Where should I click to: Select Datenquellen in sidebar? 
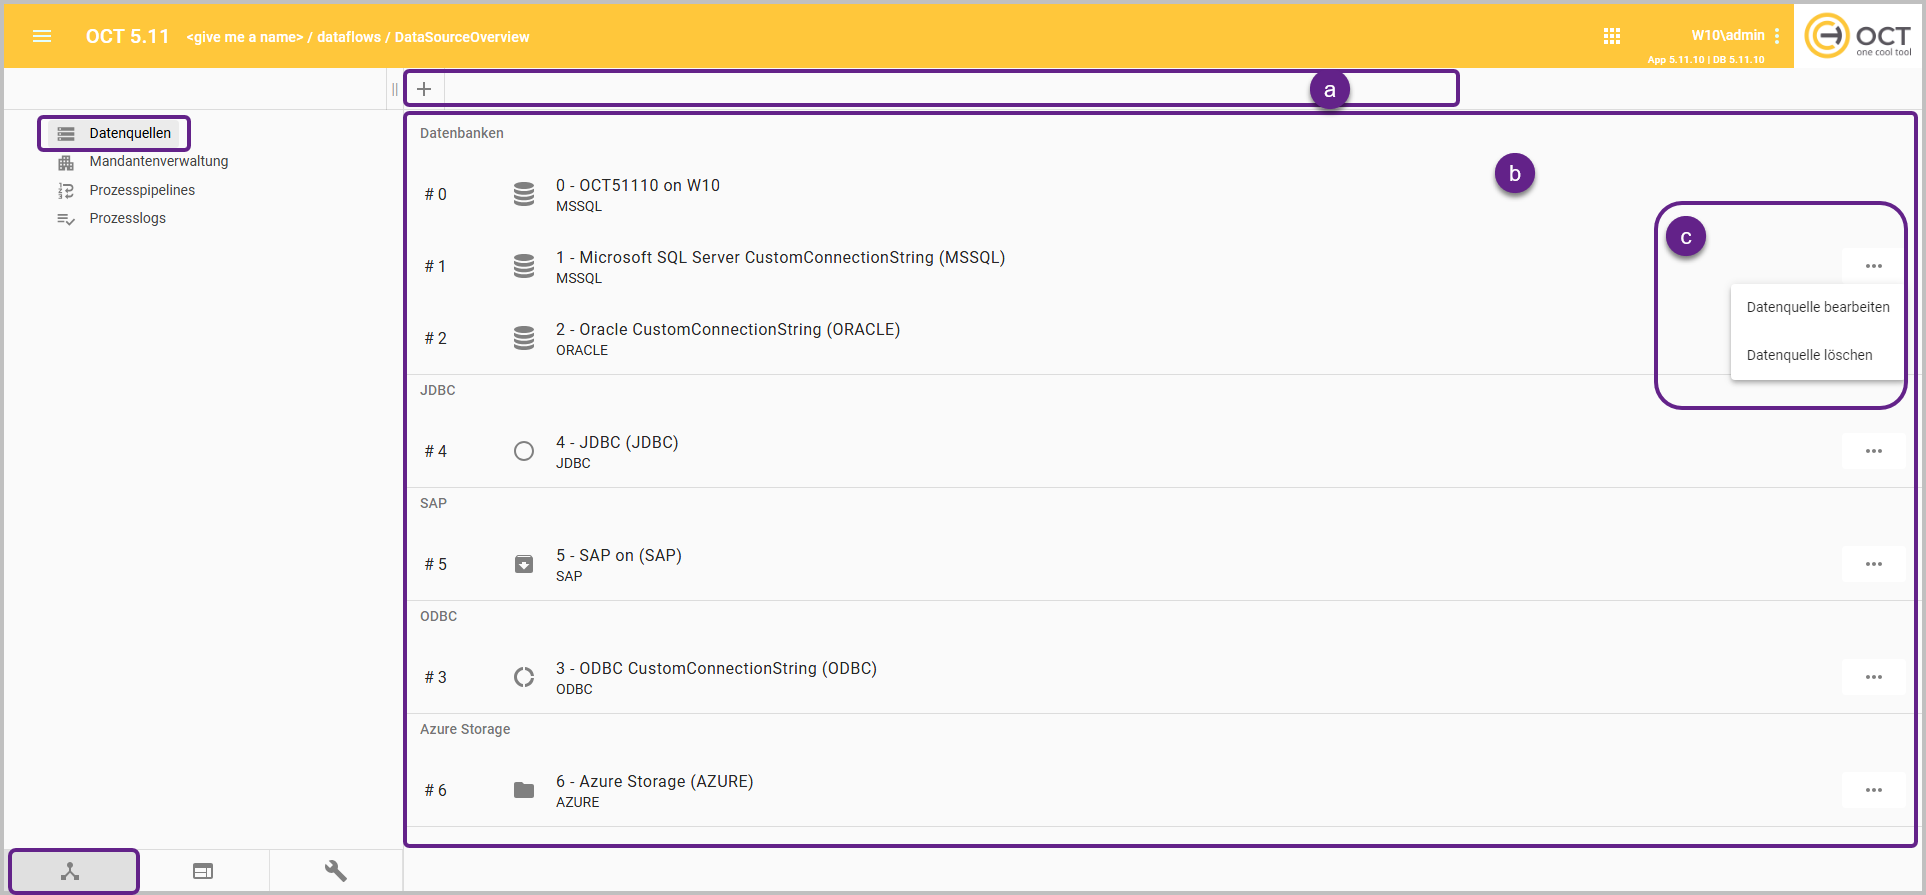pos(129,133)
